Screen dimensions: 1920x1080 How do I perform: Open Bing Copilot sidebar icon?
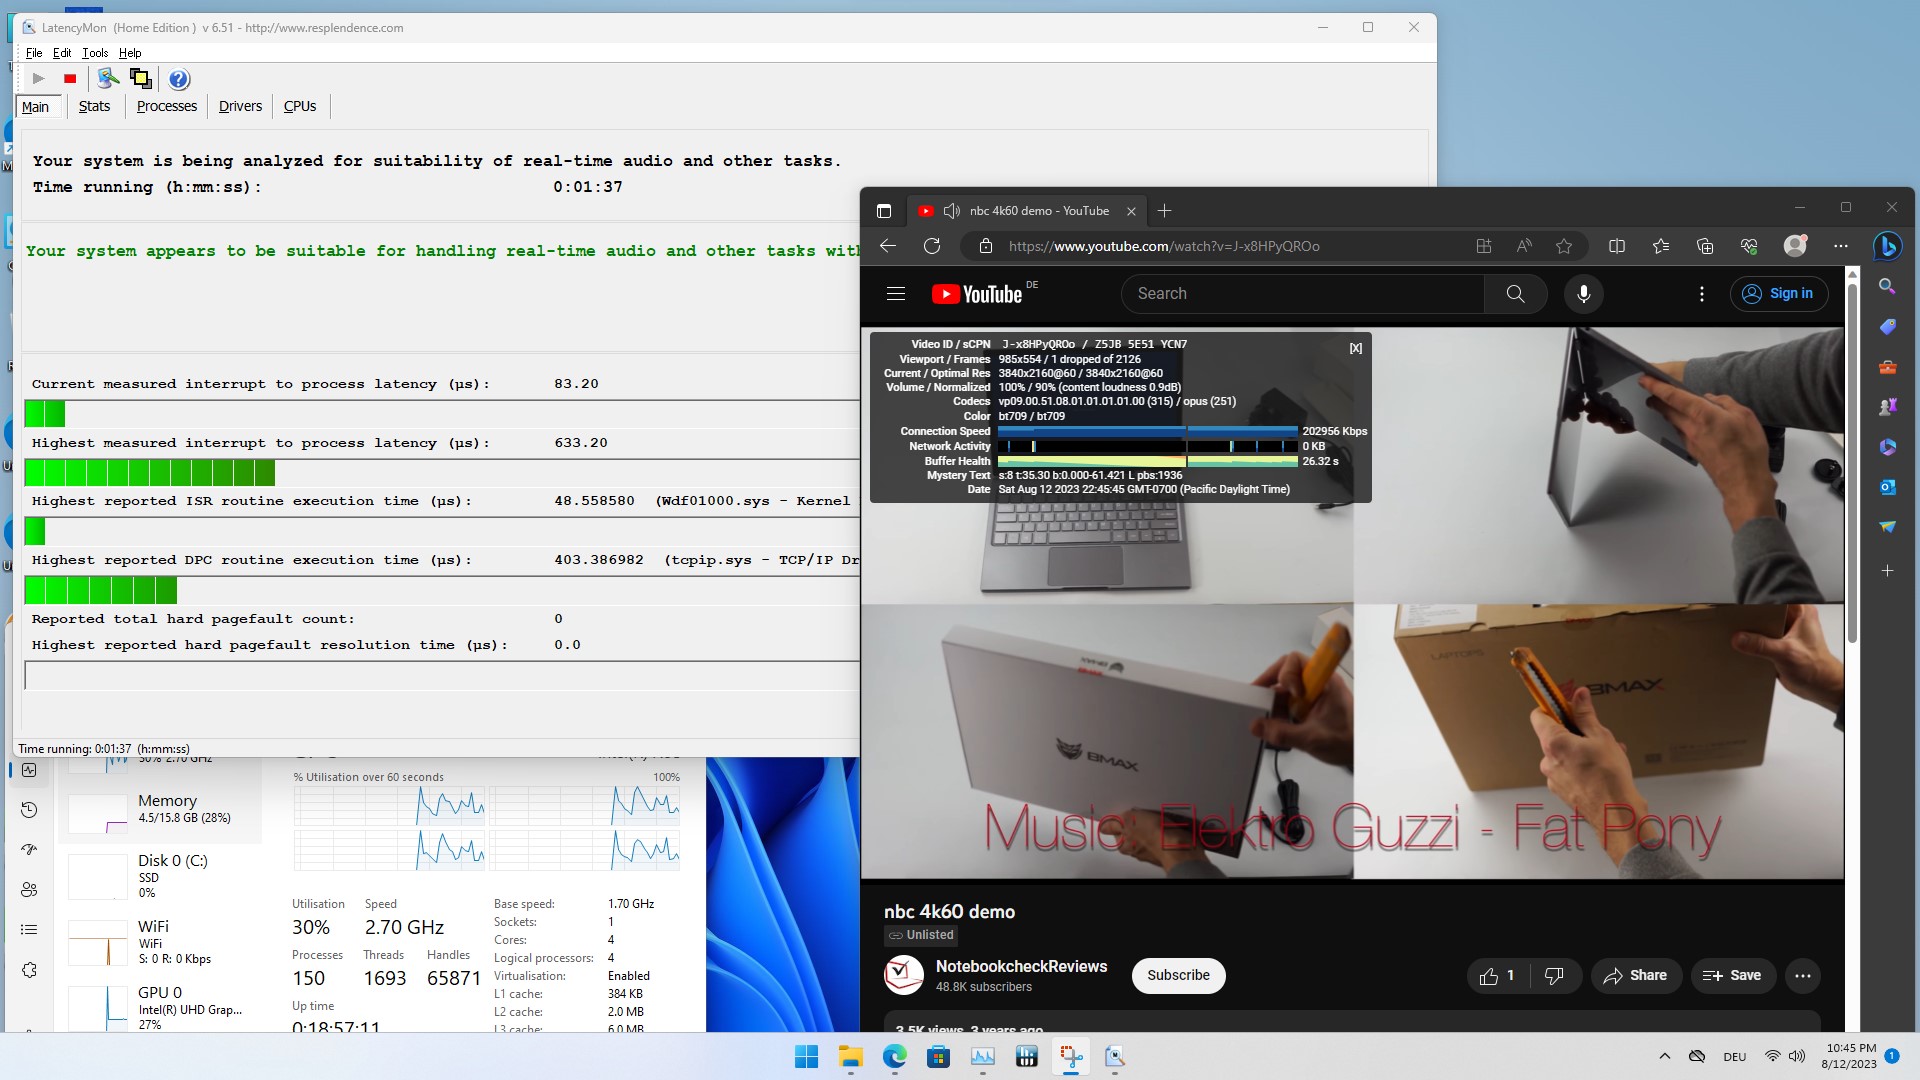coord(1887,246)
